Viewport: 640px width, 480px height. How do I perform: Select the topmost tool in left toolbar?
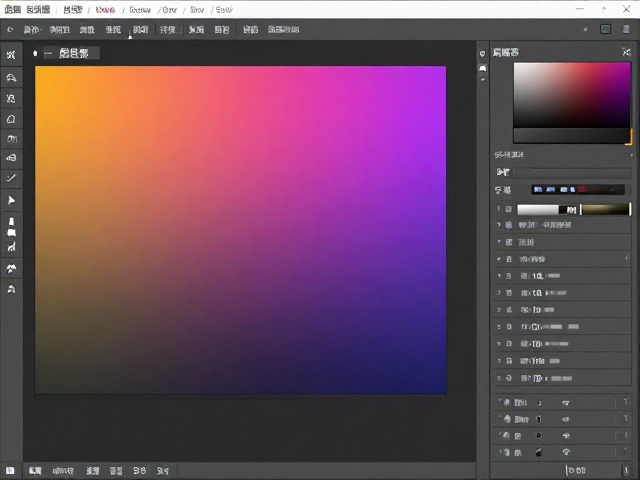pos(11,55)
